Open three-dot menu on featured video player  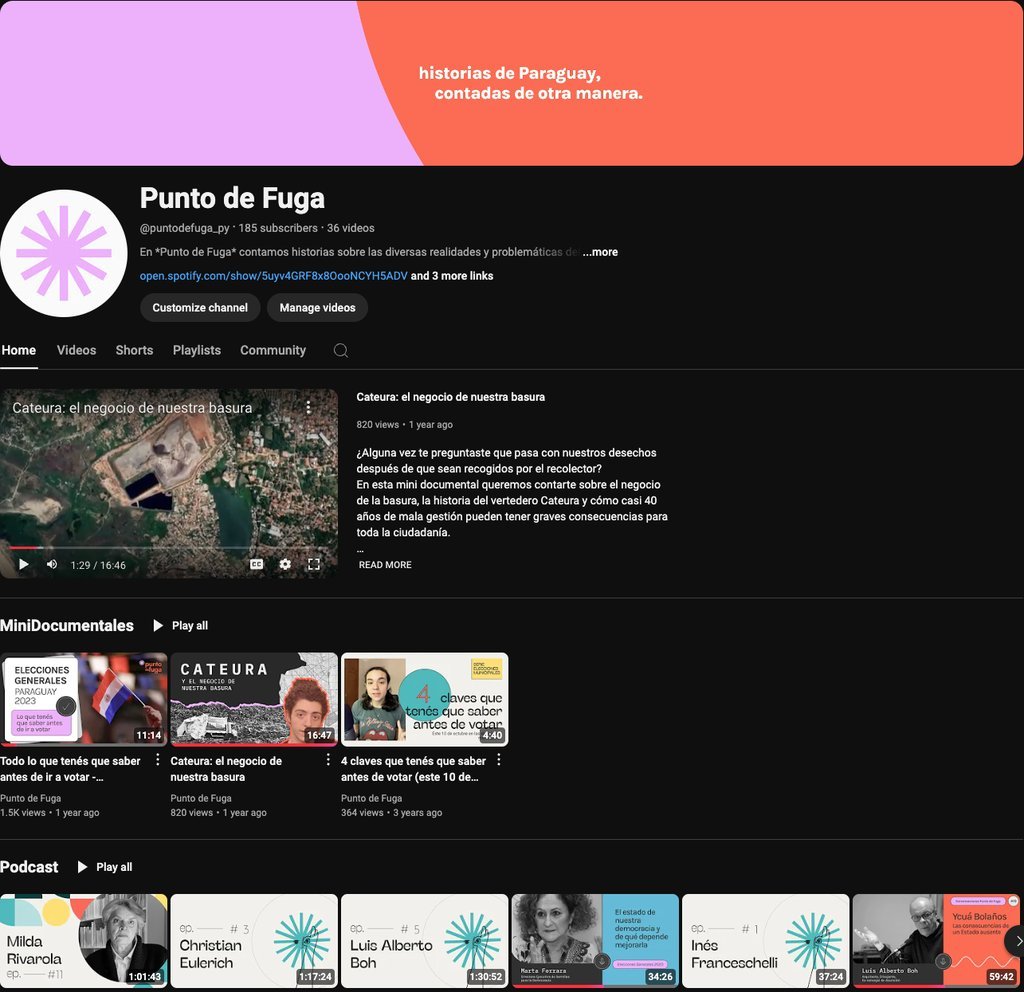(x=309, y=407)
